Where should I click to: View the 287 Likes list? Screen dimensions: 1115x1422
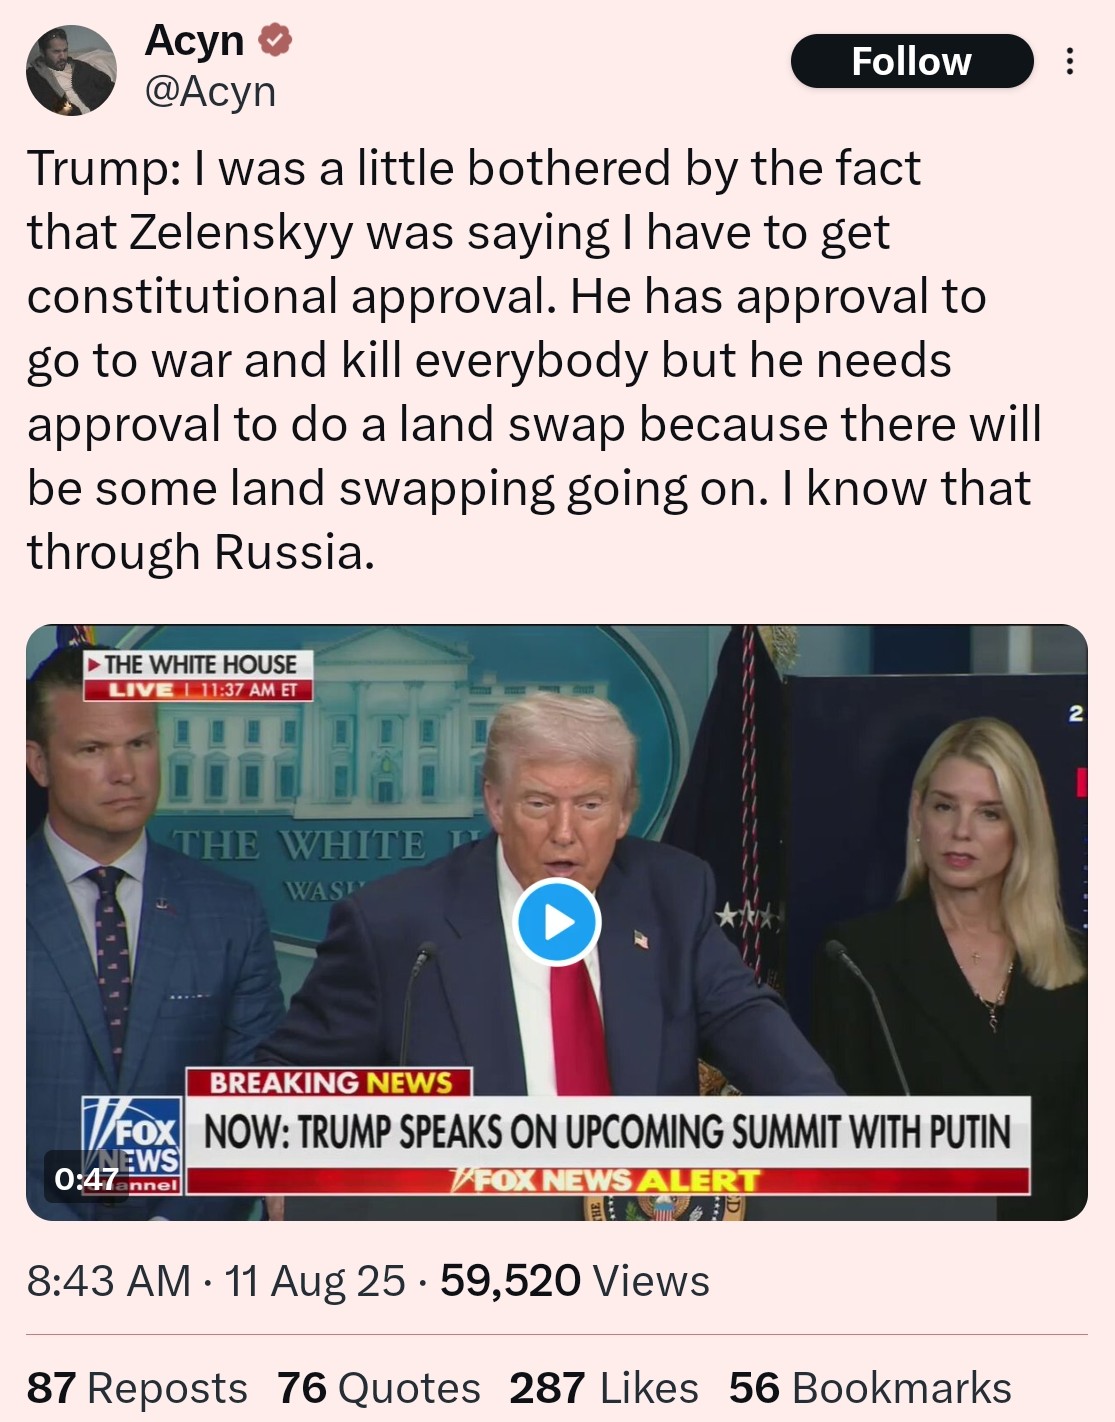point(604,1388)
